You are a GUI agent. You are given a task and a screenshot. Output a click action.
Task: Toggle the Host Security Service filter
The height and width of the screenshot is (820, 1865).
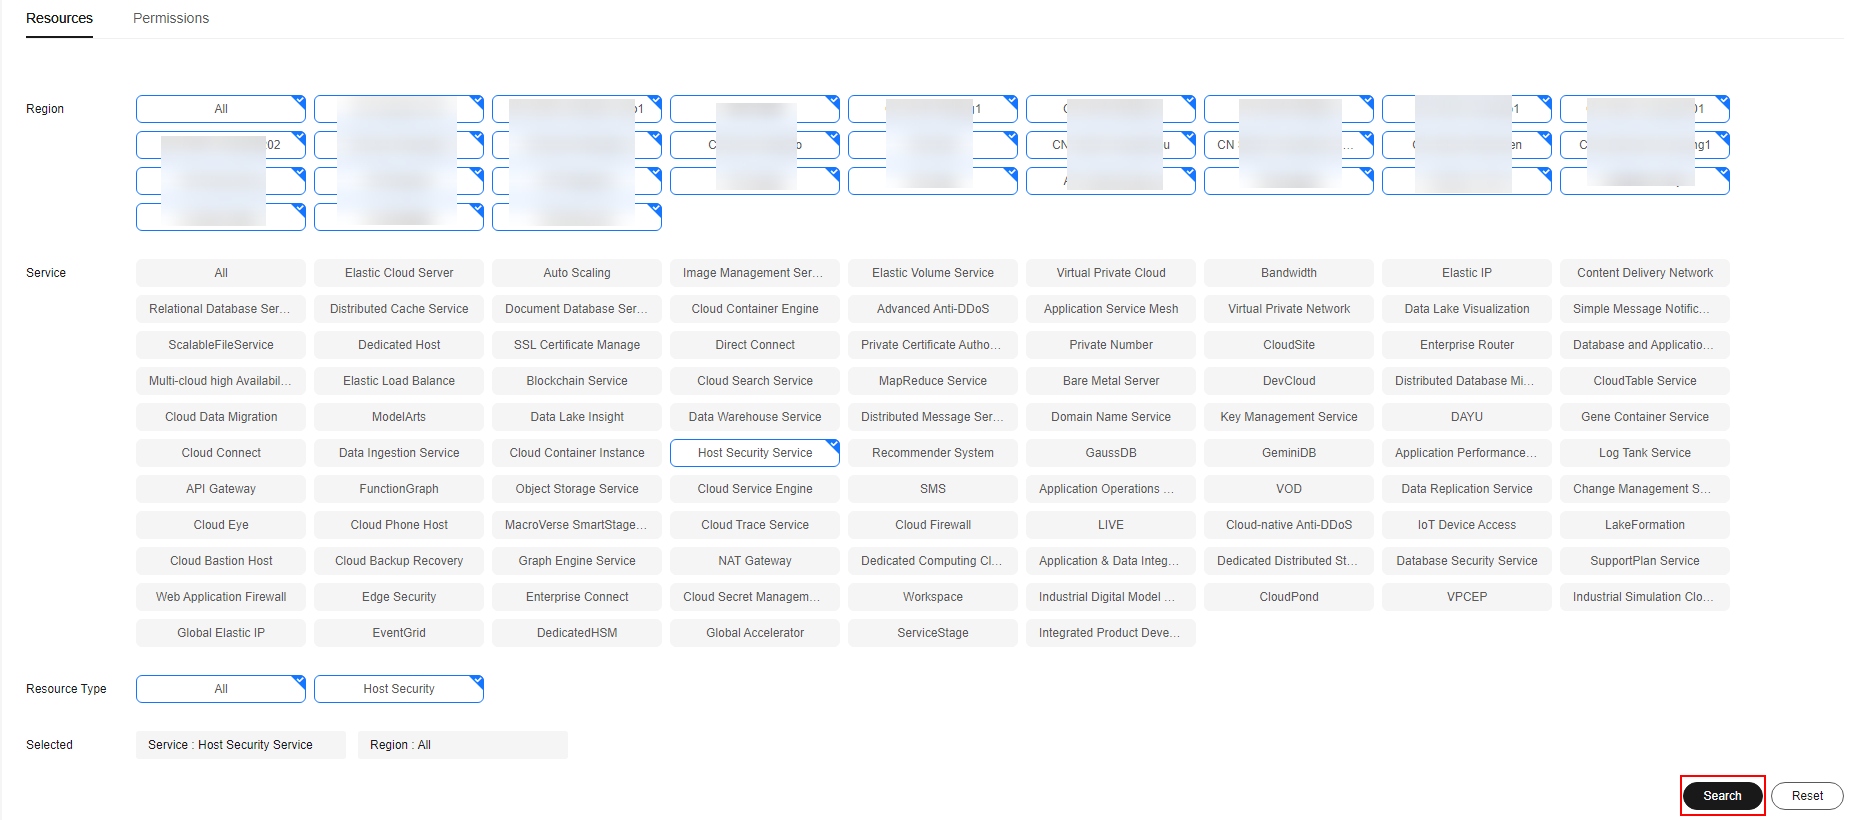point(755,453)
